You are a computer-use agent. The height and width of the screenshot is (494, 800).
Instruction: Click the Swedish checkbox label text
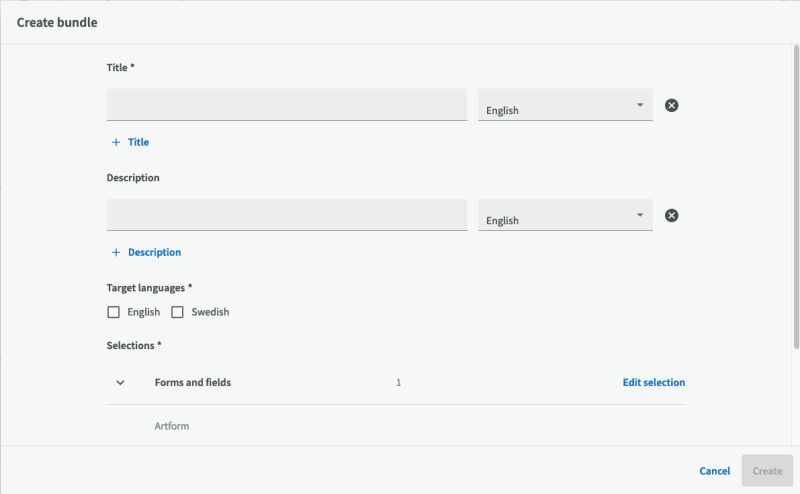pyautogui.click(x=210, y=312)
